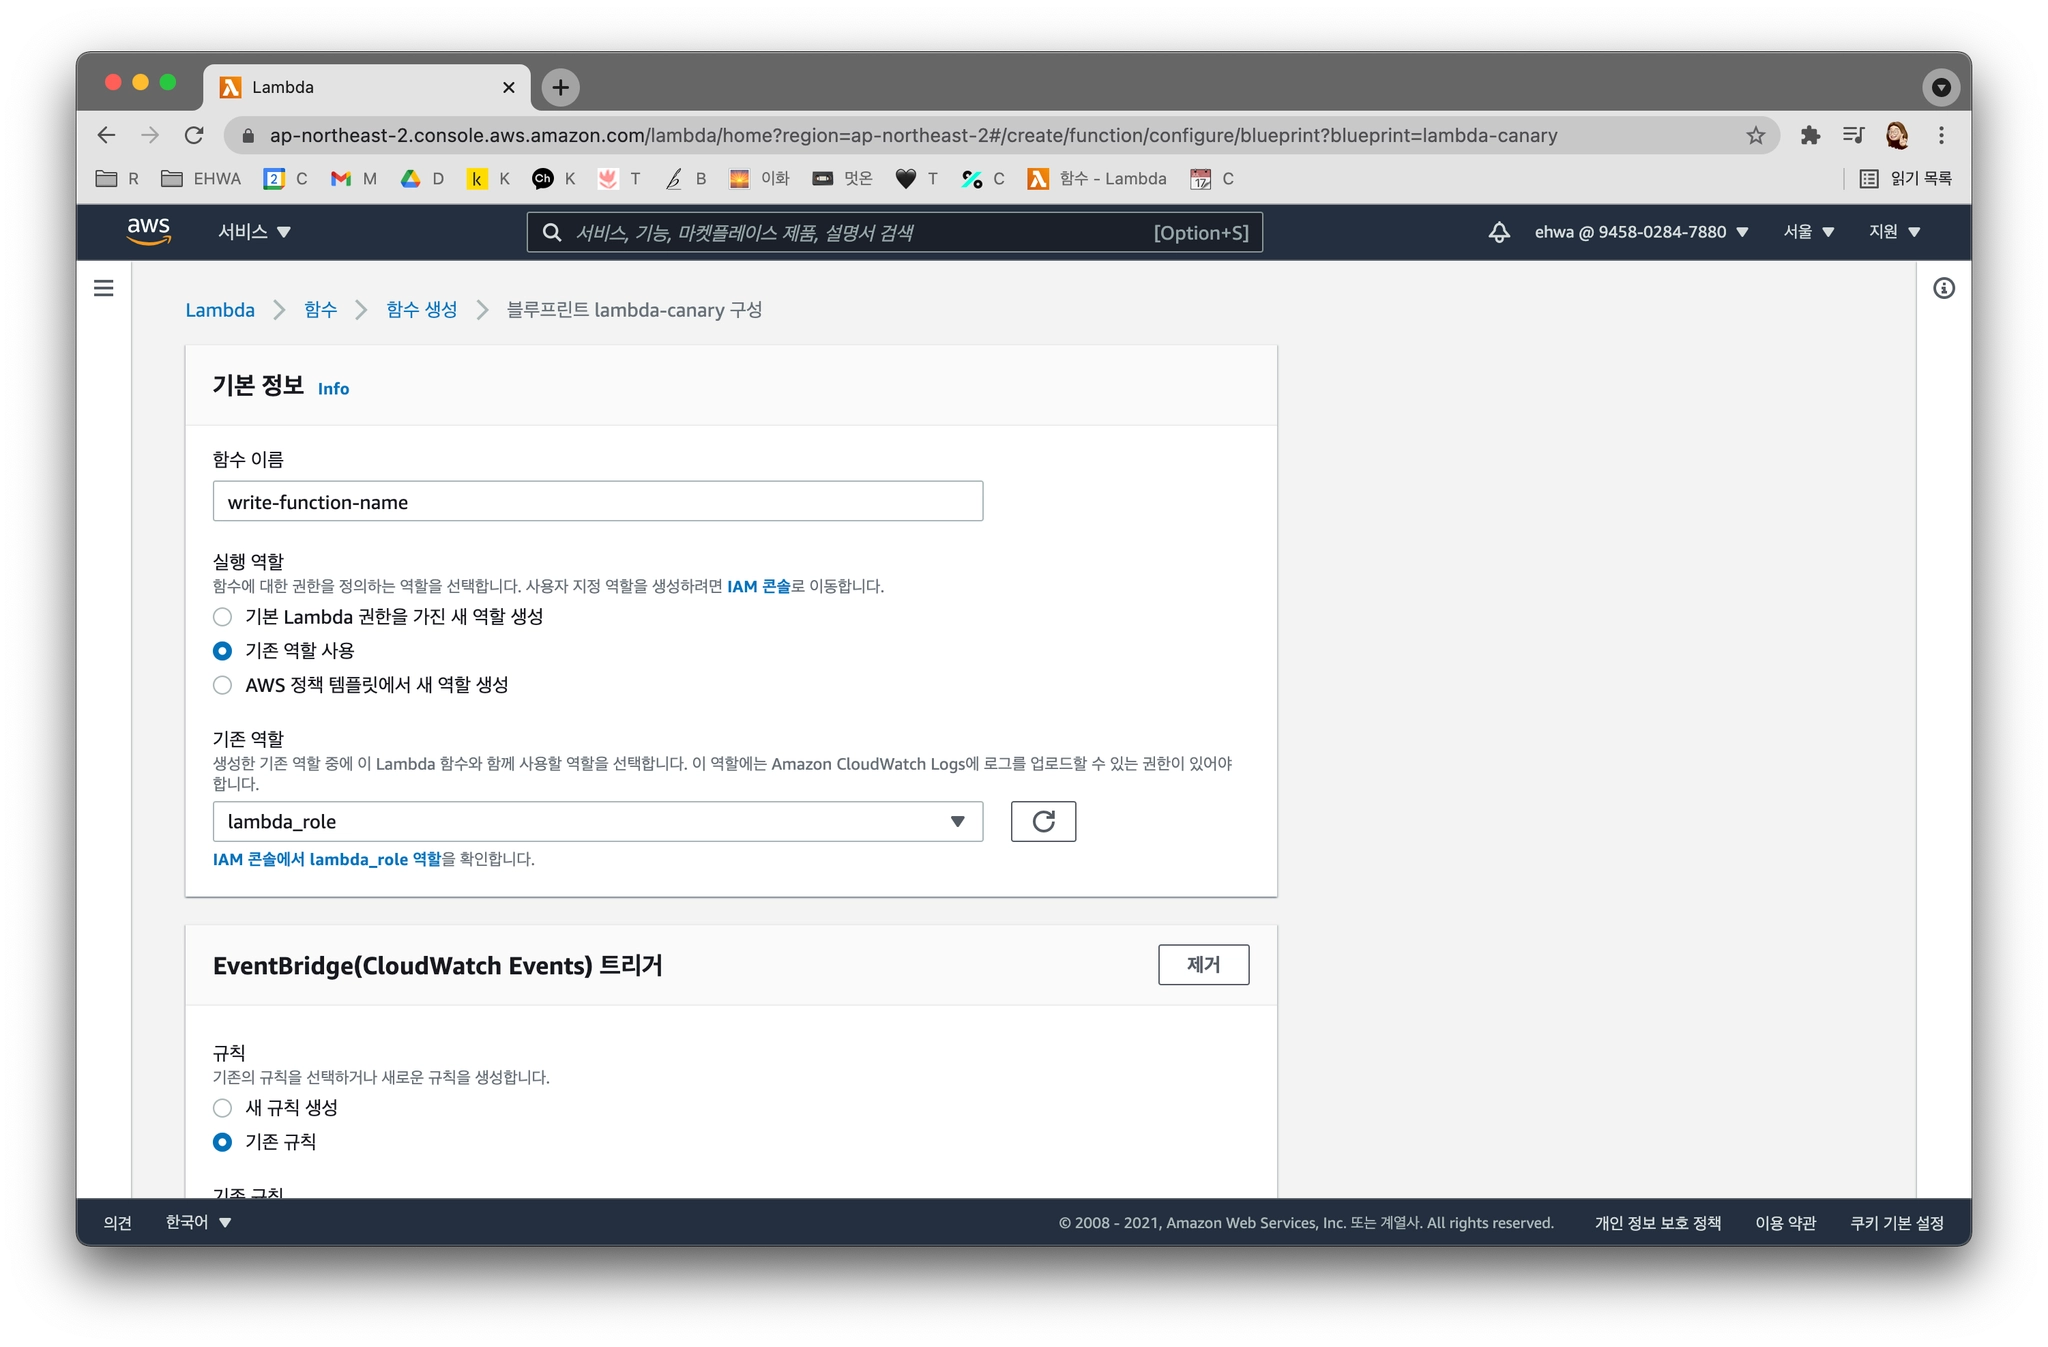The image size is (2048, 1347).
Task: Bookmark page with the star icon
Action: pyautogui.click(x=1755, y=135)
